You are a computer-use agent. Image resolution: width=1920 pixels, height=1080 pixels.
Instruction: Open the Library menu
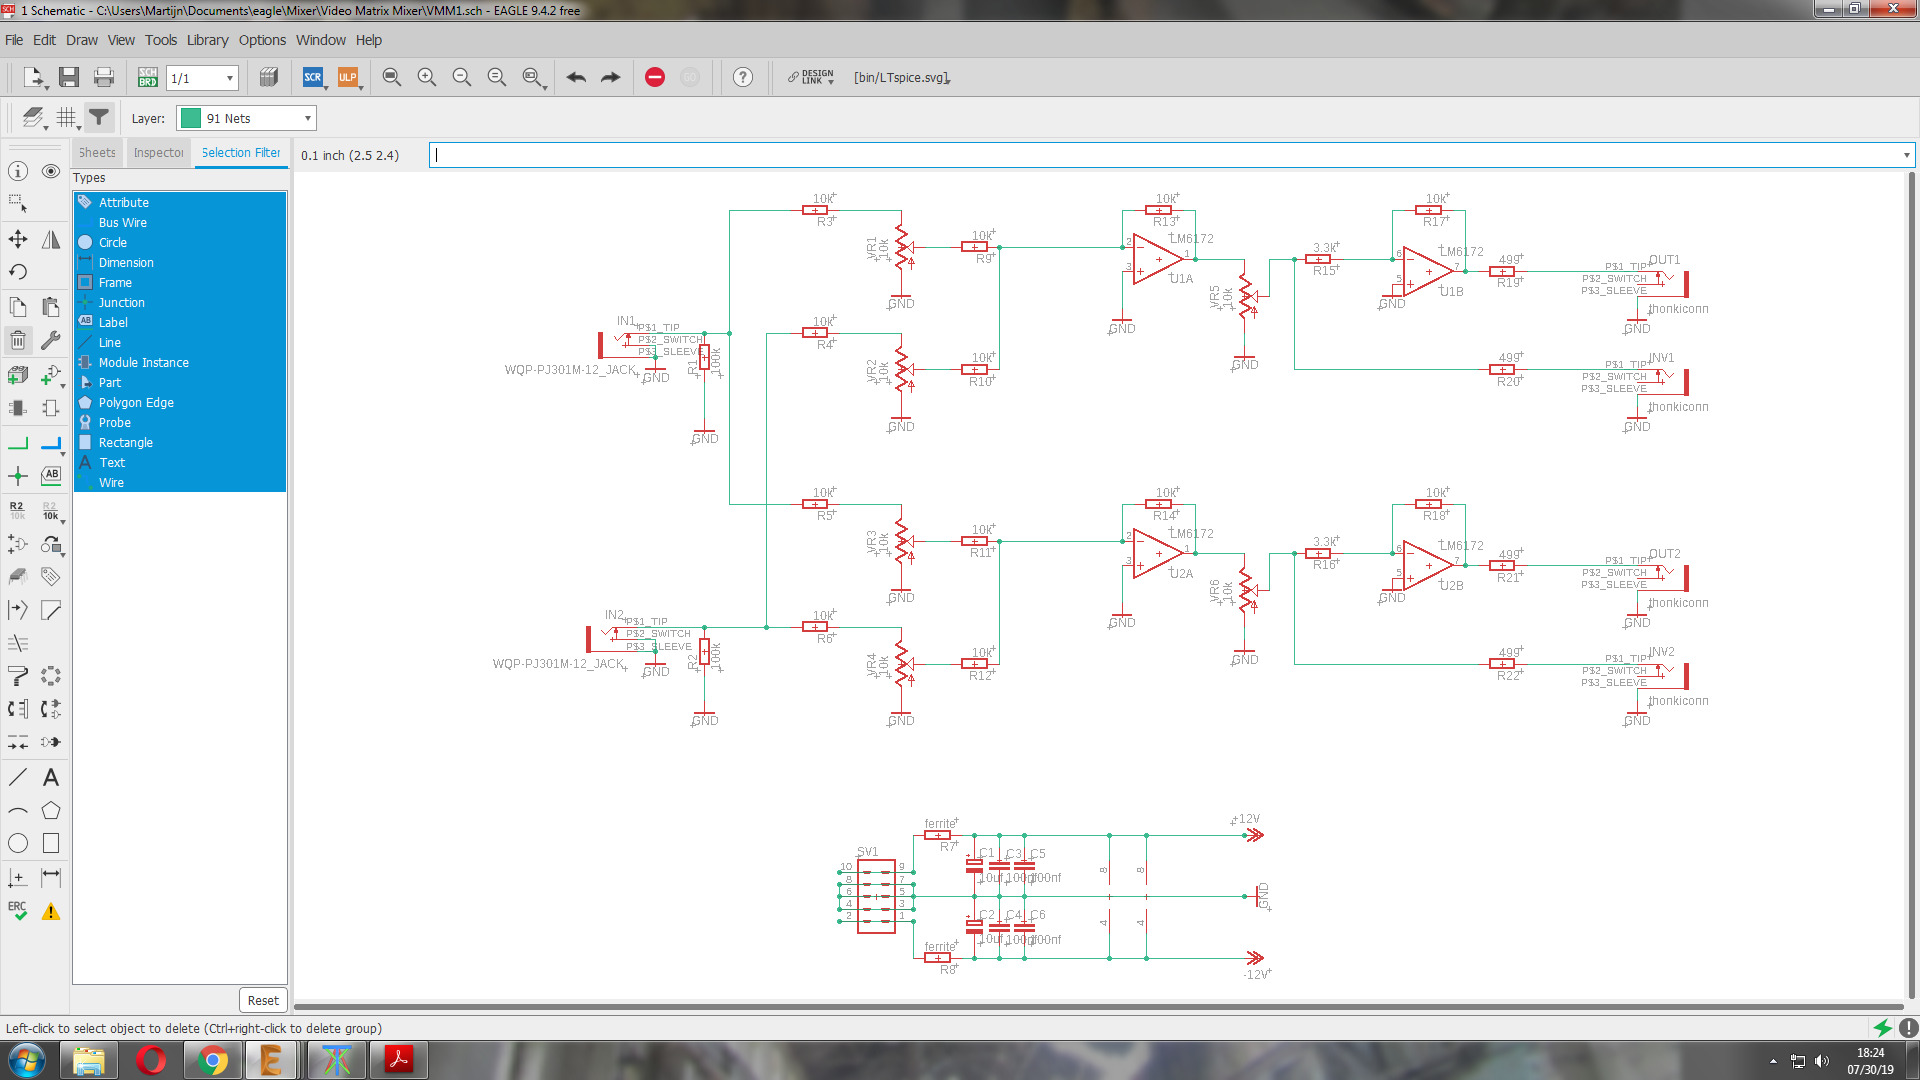pos(207,40)
